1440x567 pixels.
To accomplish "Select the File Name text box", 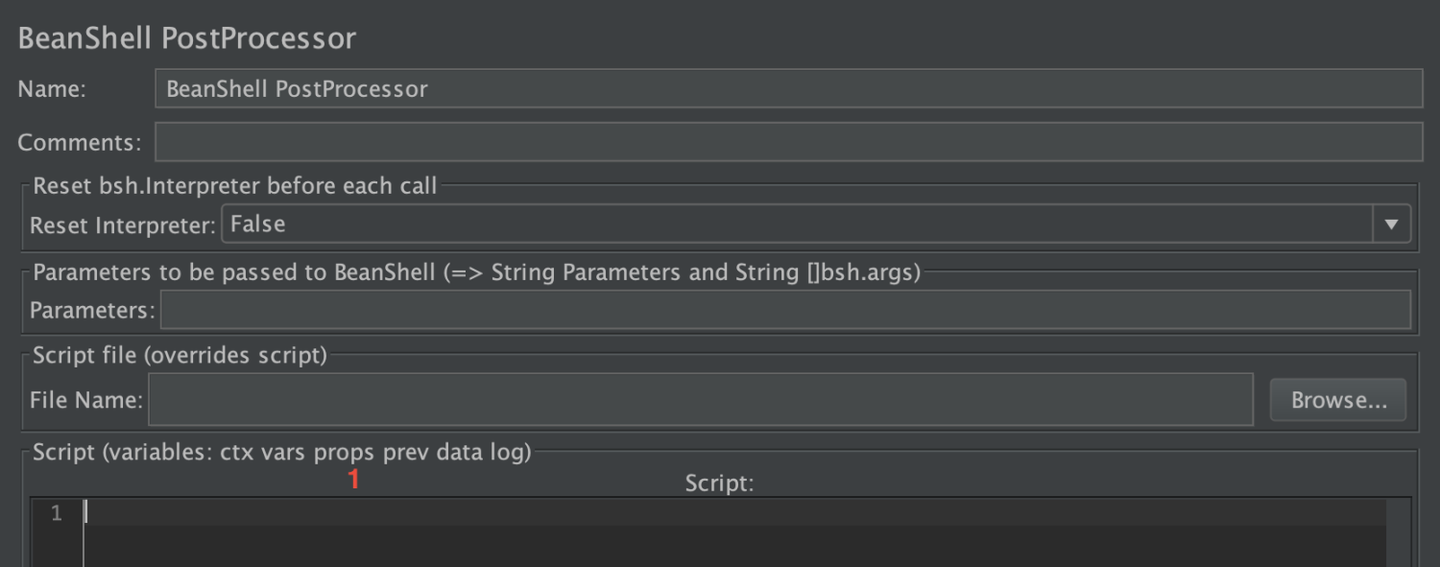I will [x=700, y=400].
